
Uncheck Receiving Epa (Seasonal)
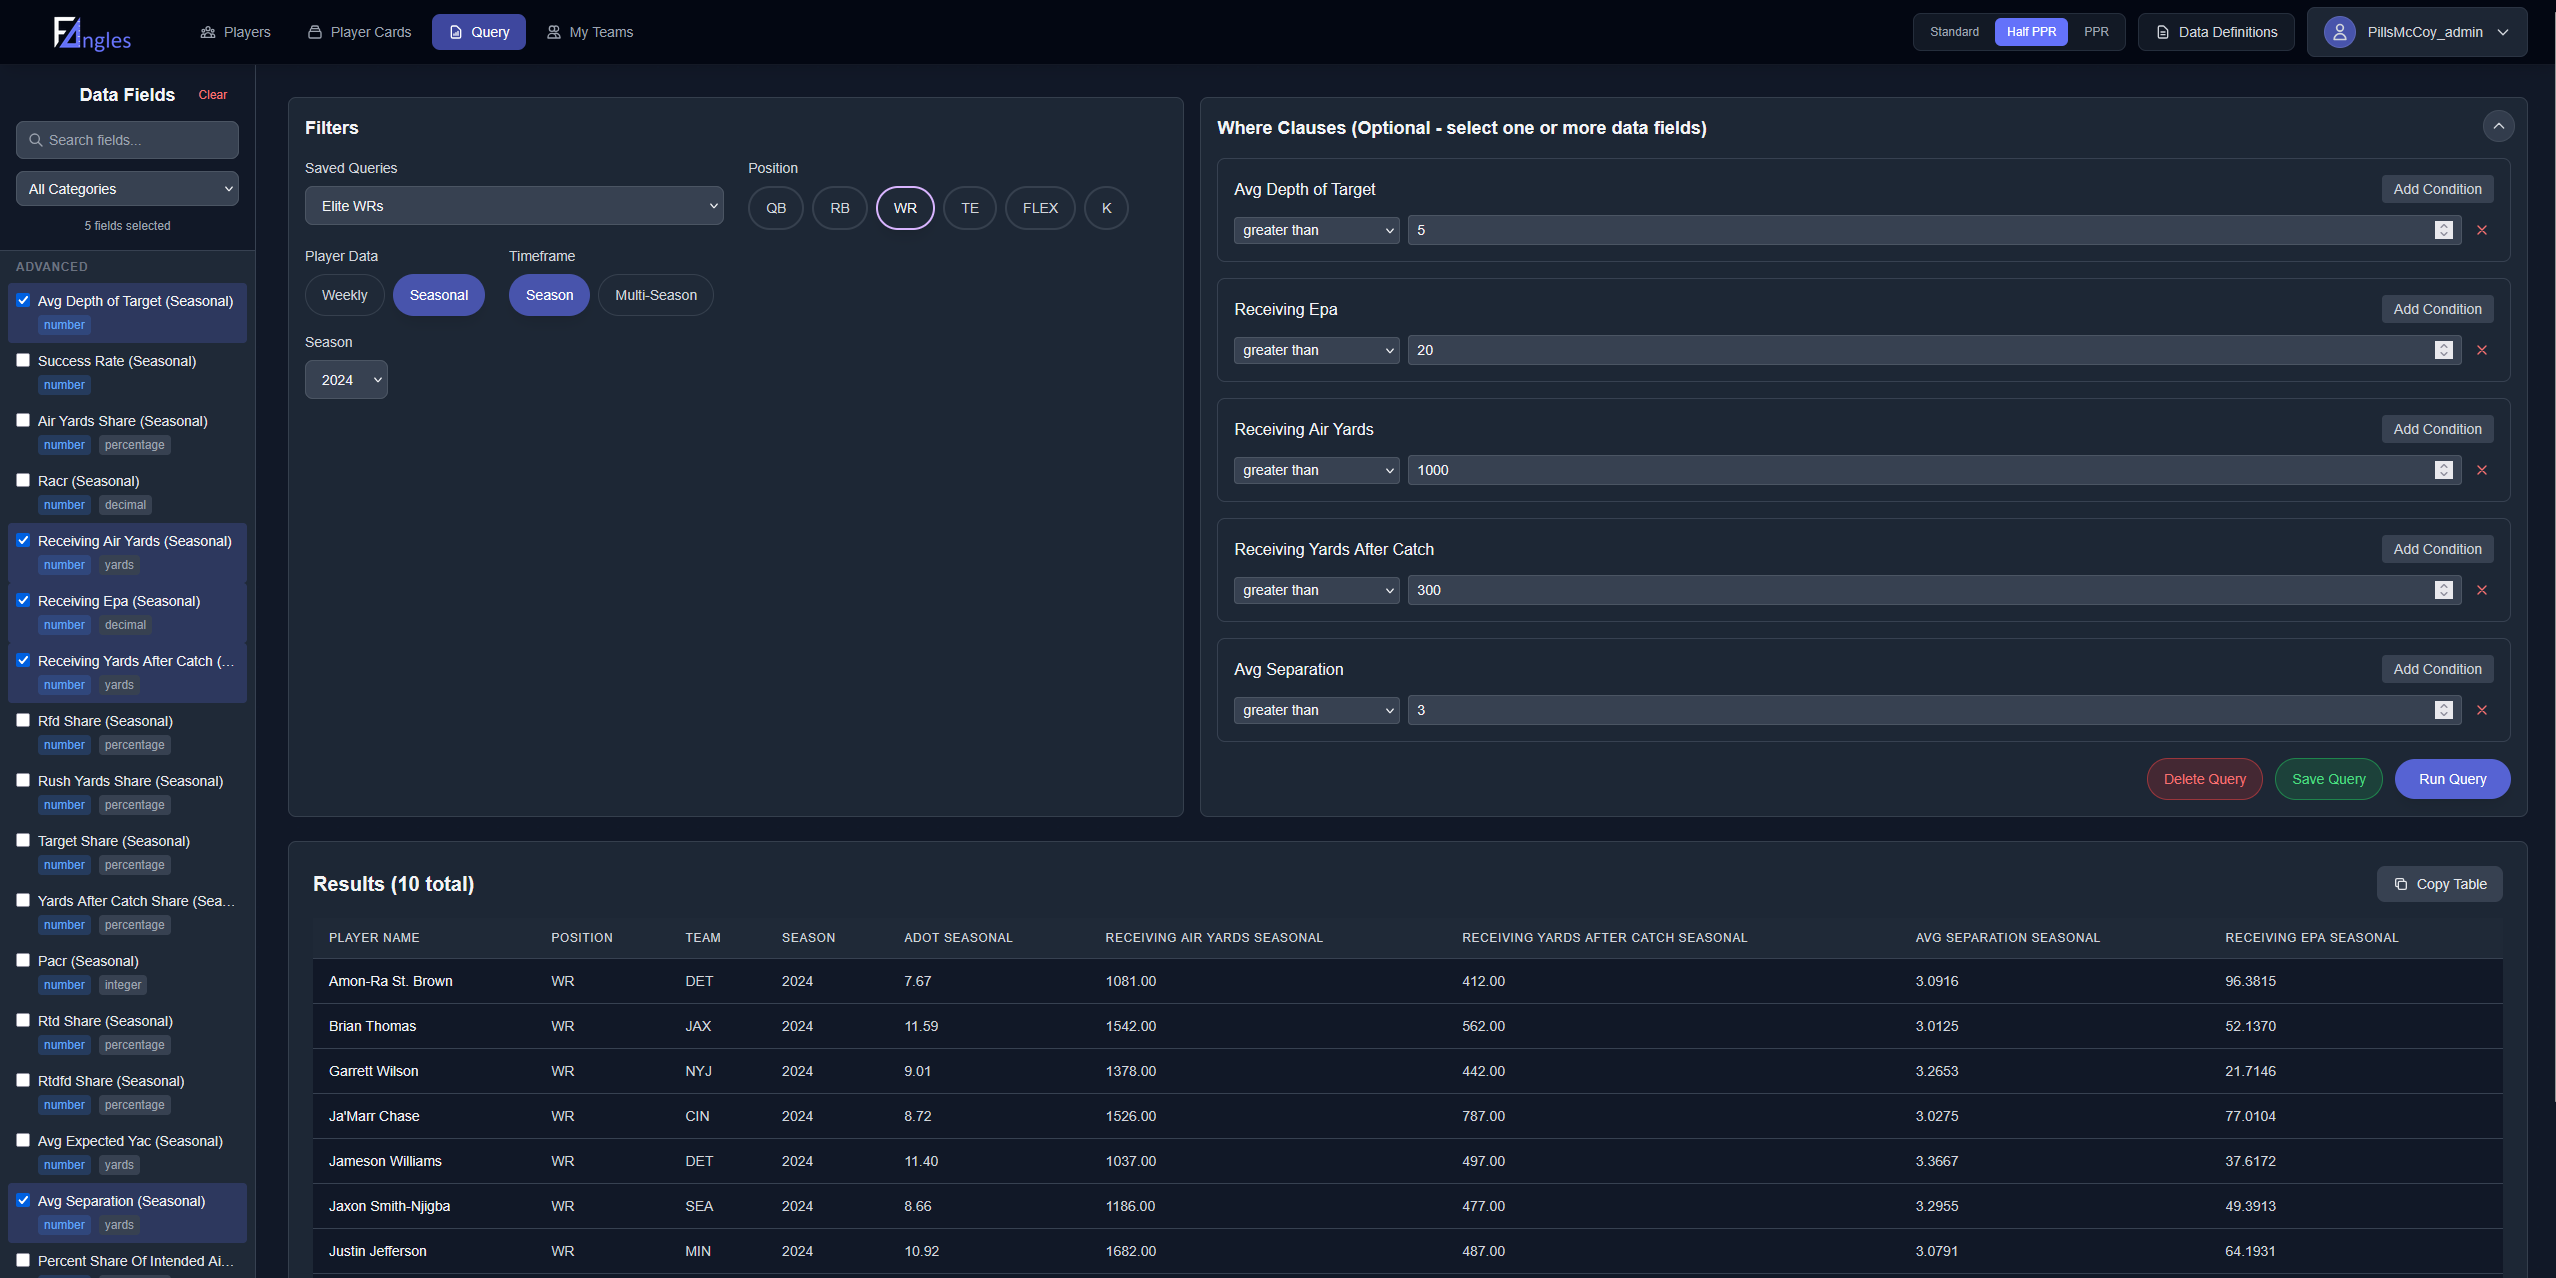click(x=23, y=600)
